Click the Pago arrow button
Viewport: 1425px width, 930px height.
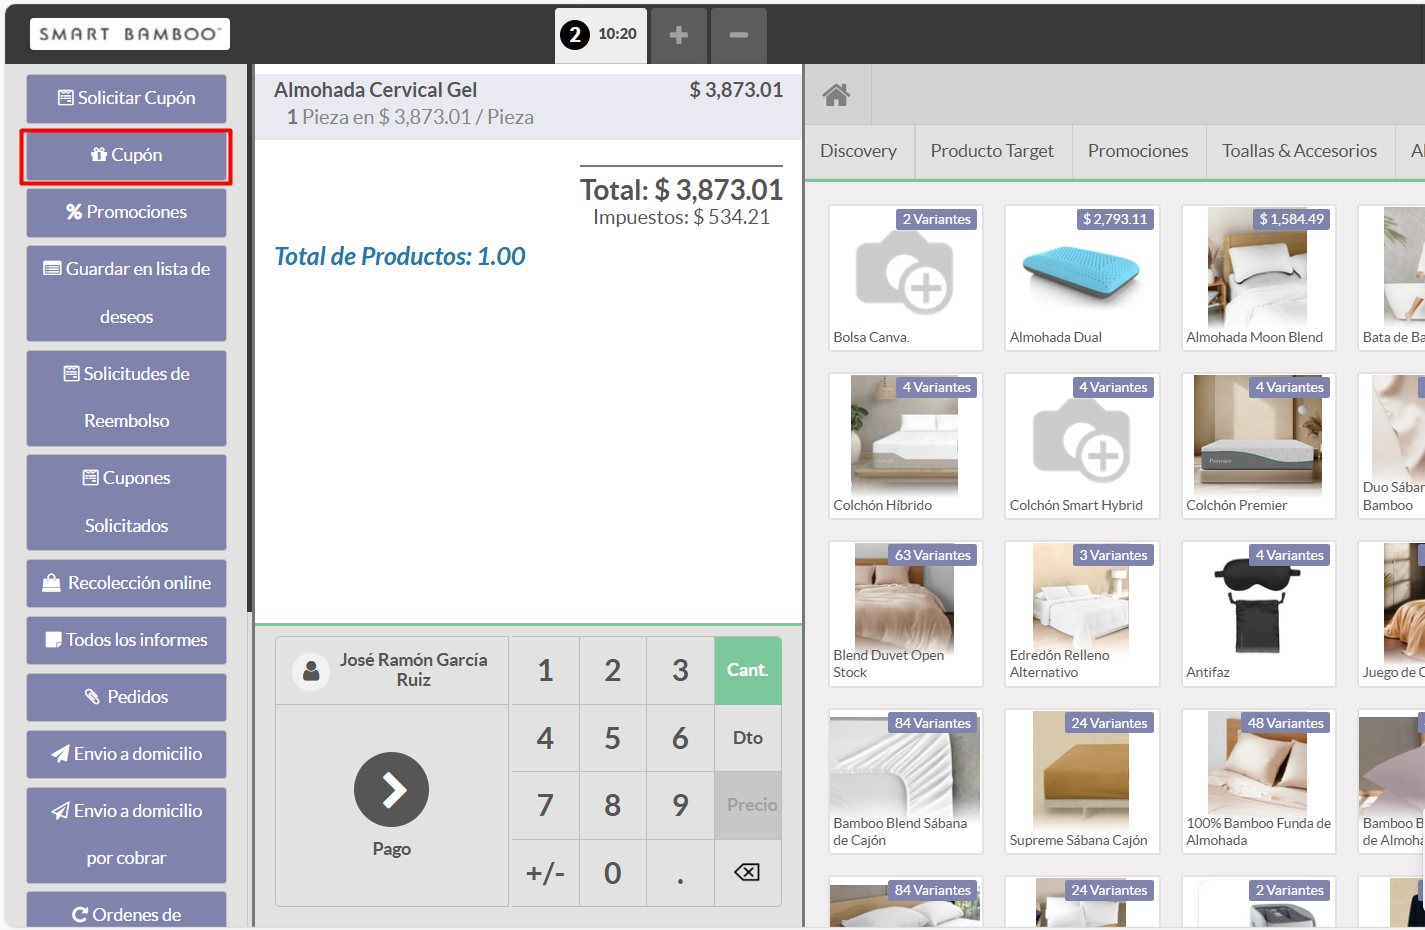tap(391, 789)
